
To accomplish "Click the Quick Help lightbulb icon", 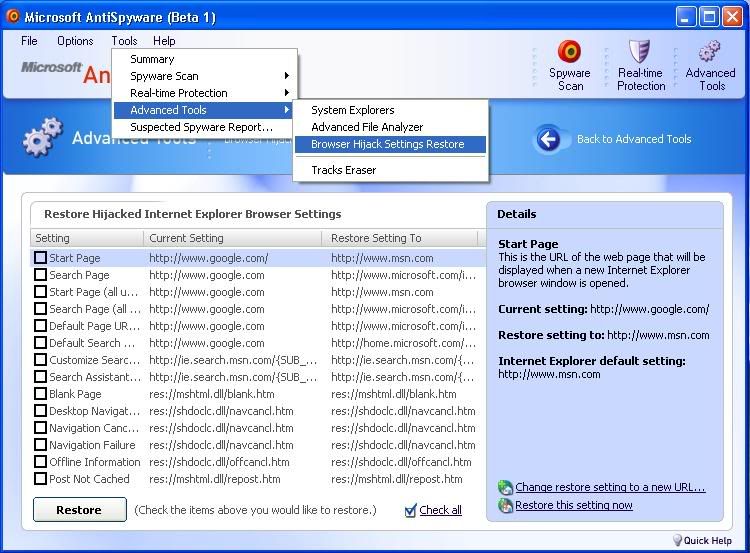I will [x=677, y=541].
